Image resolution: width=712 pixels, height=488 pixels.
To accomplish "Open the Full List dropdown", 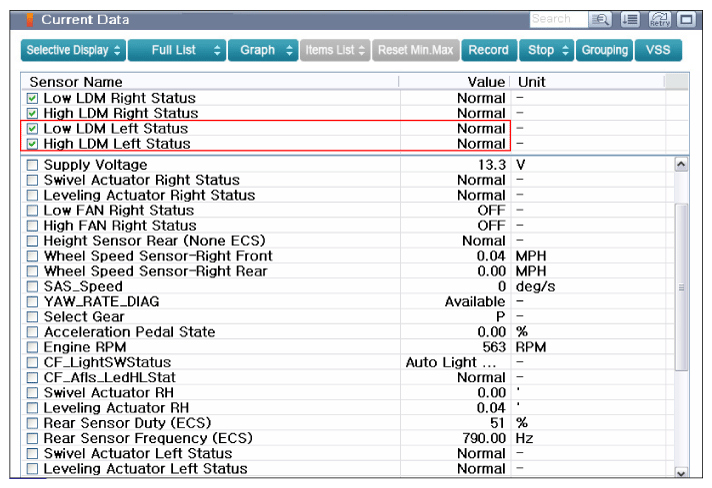I will (177, 50).
